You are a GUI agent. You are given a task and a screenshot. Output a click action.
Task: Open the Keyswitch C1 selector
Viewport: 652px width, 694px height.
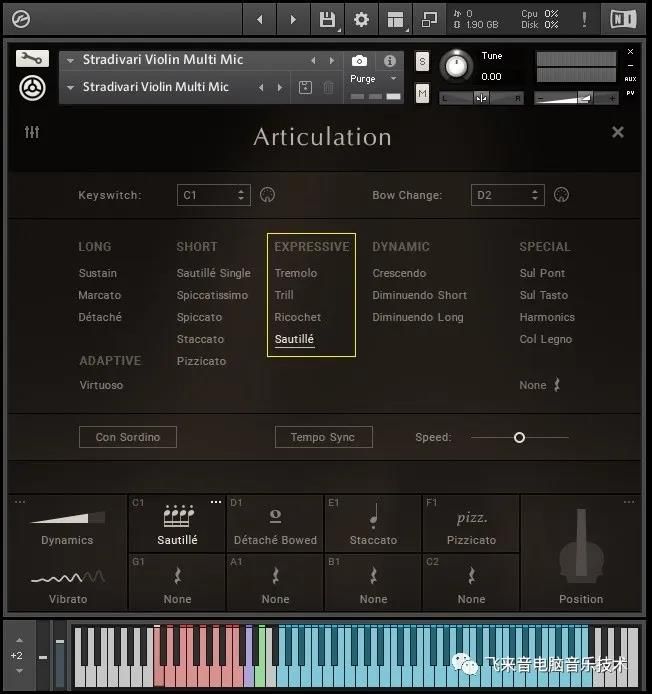[214, 195]
